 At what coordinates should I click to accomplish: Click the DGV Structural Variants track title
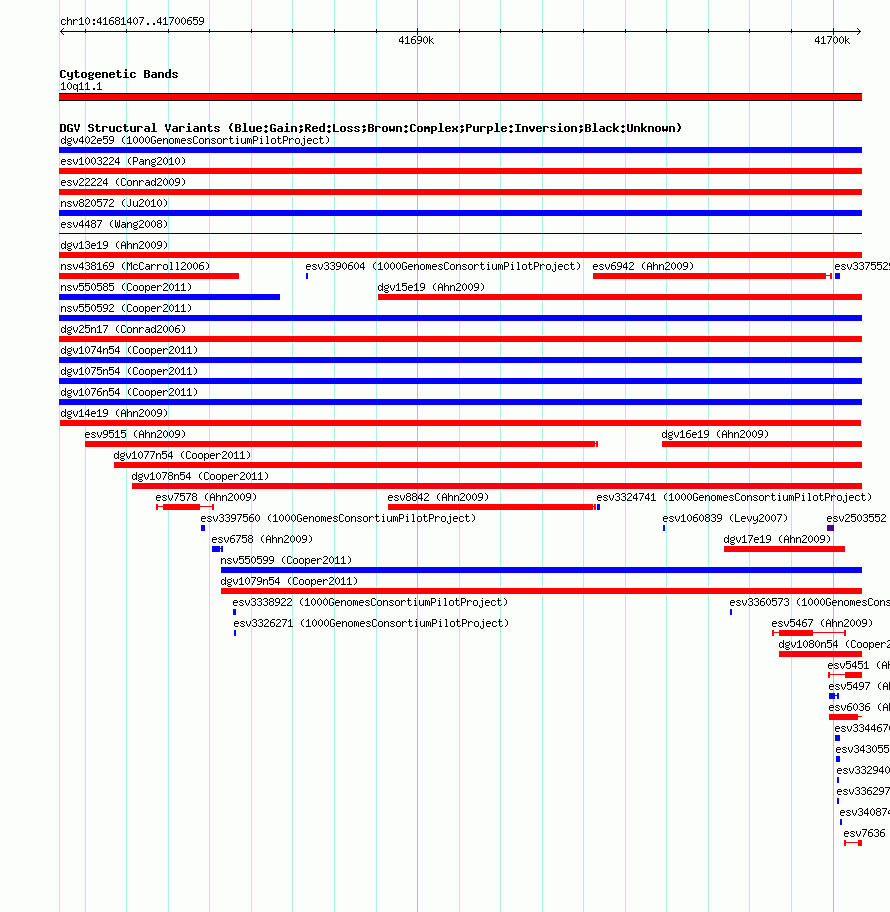point(371,128)
